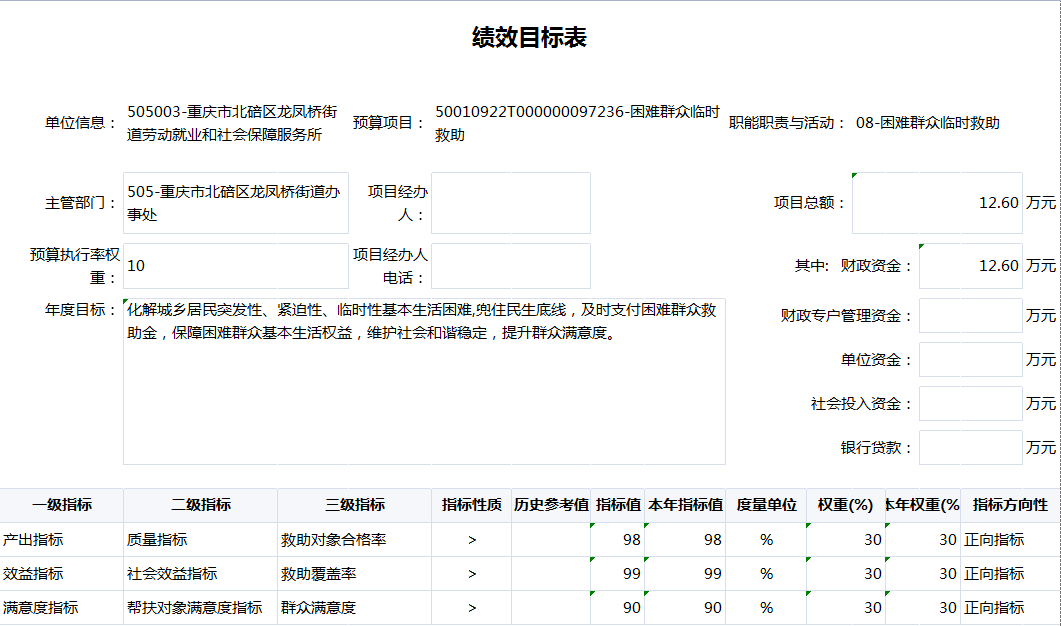Select the 项目经办人电话 input box

pos(510,266)
